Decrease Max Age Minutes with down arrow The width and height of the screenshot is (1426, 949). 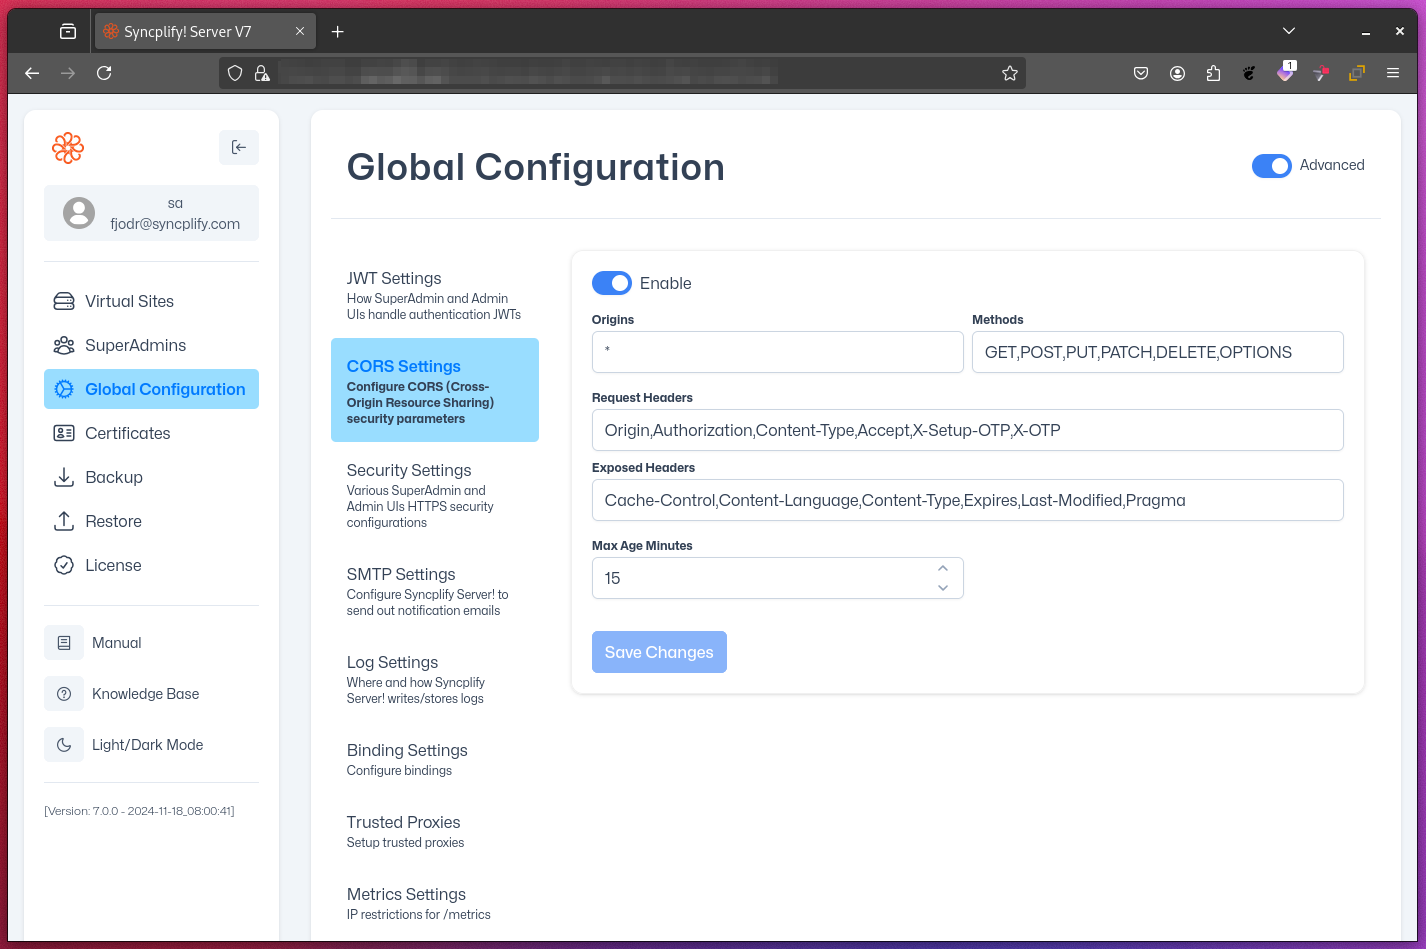coord(943,588)
